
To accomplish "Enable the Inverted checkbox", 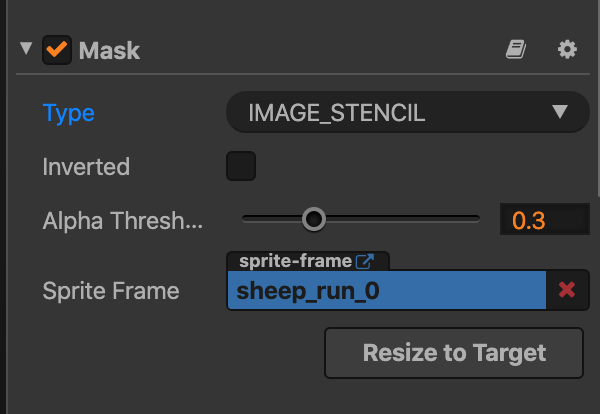I will [241, 166].
